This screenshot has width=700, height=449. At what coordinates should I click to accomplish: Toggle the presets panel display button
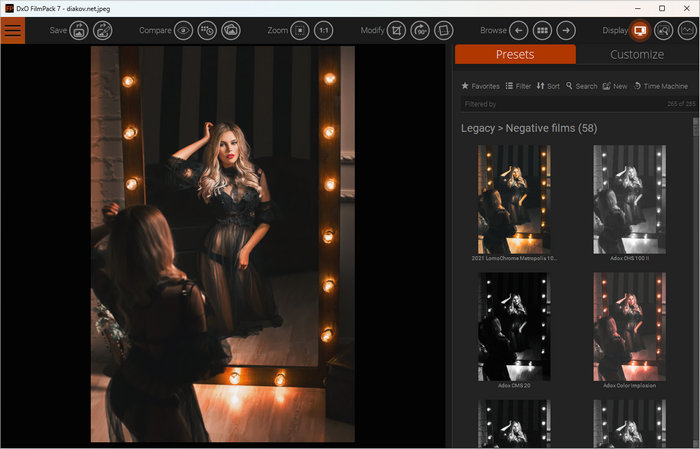click(639, 30)
